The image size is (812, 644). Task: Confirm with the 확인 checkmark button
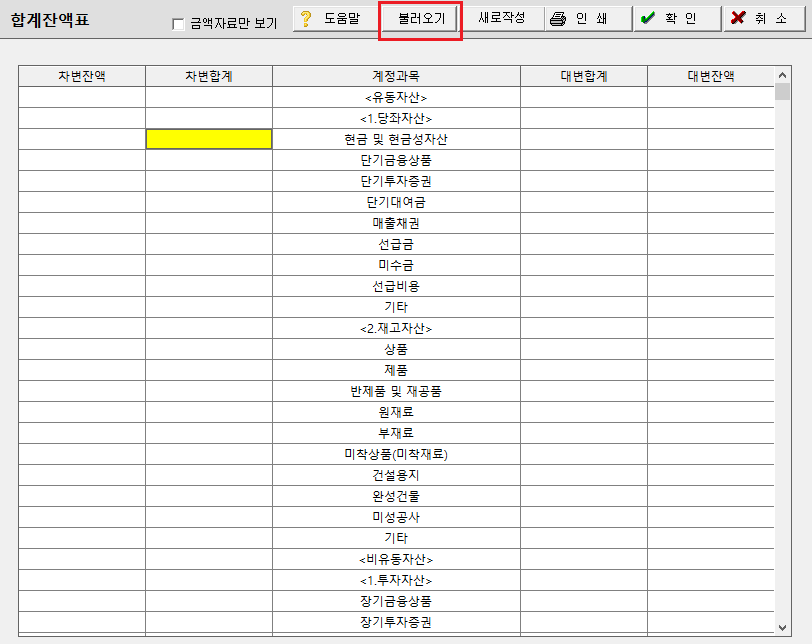677,19
